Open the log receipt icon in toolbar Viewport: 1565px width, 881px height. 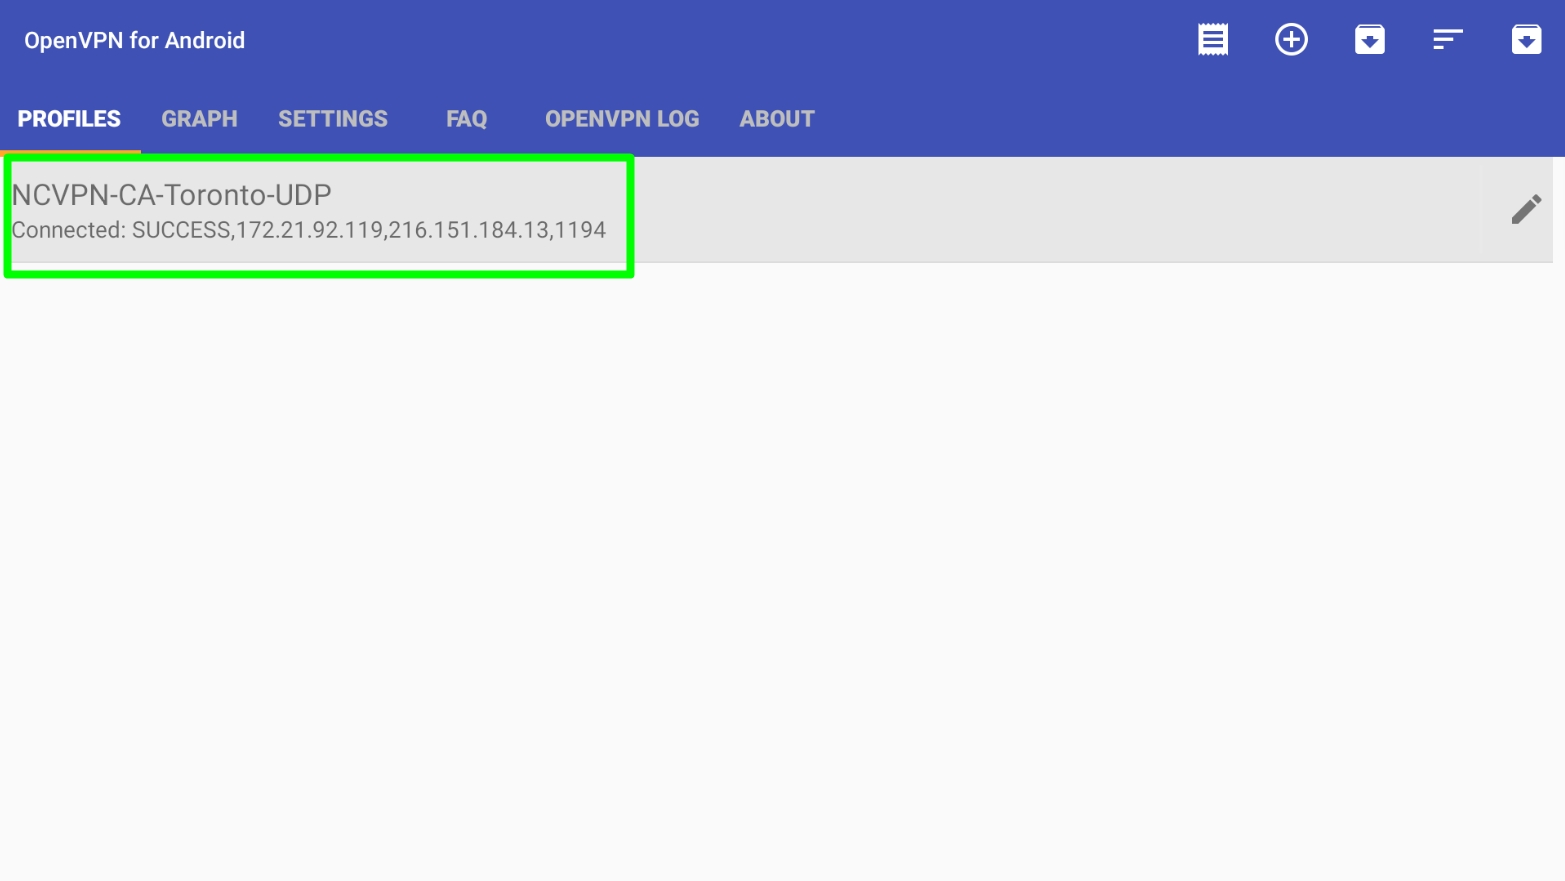1213,40
